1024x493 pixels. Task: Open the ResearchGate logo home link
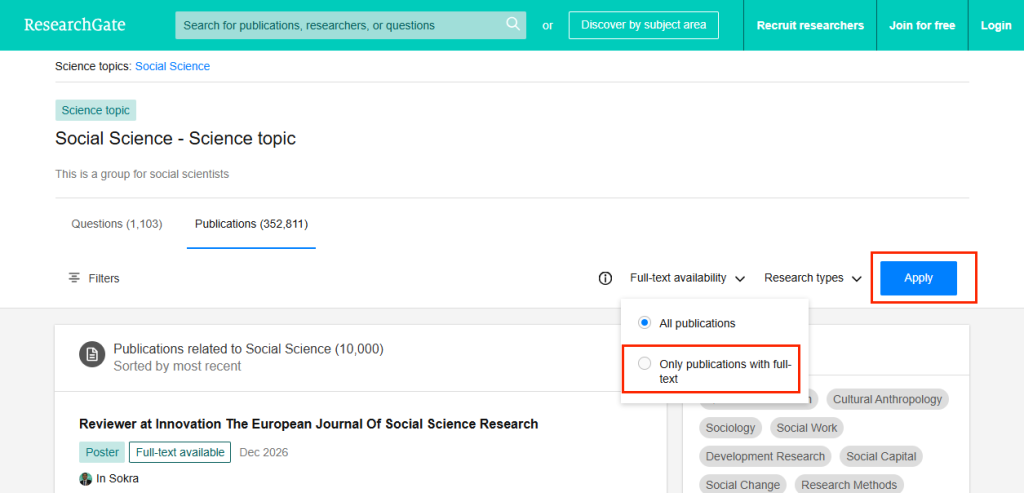[x=74, y=25]
